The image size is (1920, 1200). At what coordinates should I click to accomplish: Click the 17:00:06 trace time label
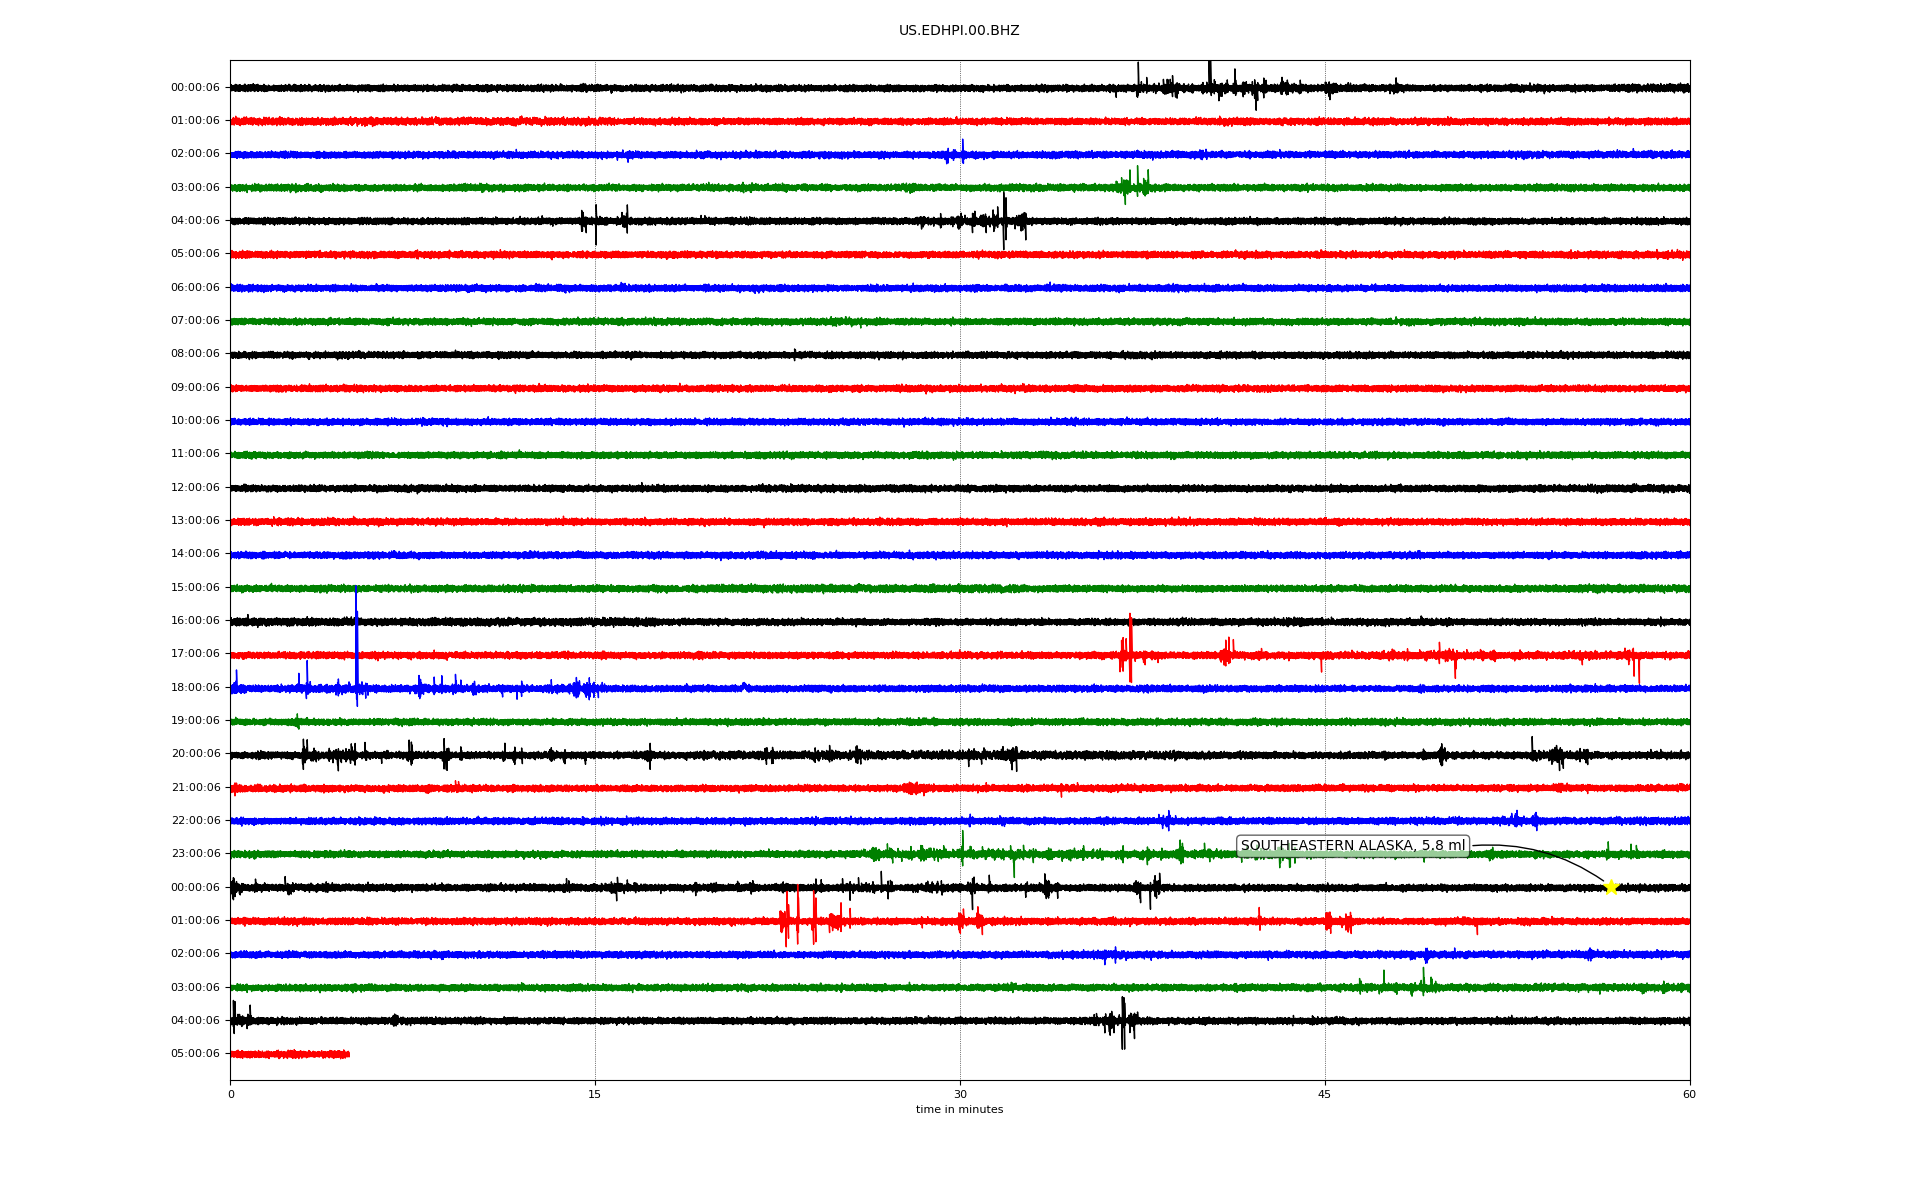coord(195,654)
